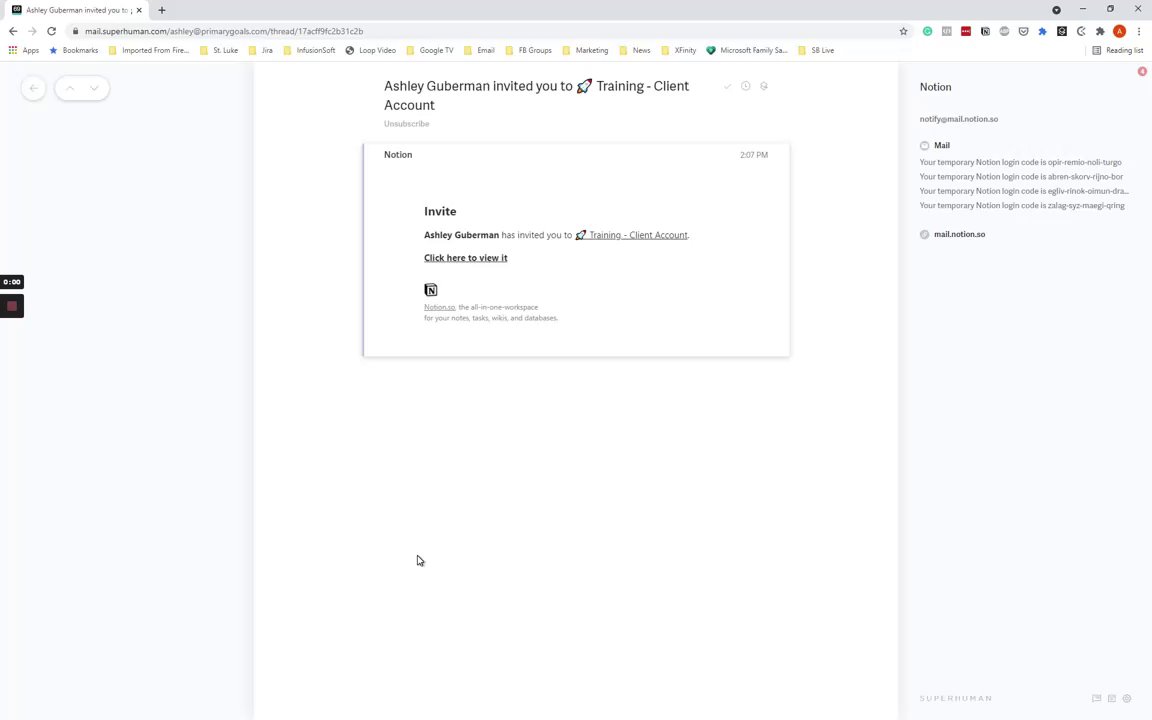Screen dimensions: 1152x720
Task: Click the Superhuman chat icon at bottom right
Action: [1096, 698]
